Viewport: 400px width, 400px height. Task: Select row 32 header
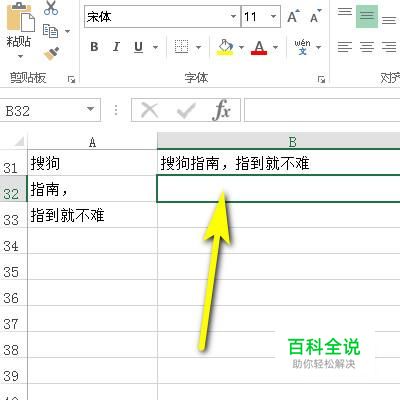pyautogui.click(x=13, y=189)
